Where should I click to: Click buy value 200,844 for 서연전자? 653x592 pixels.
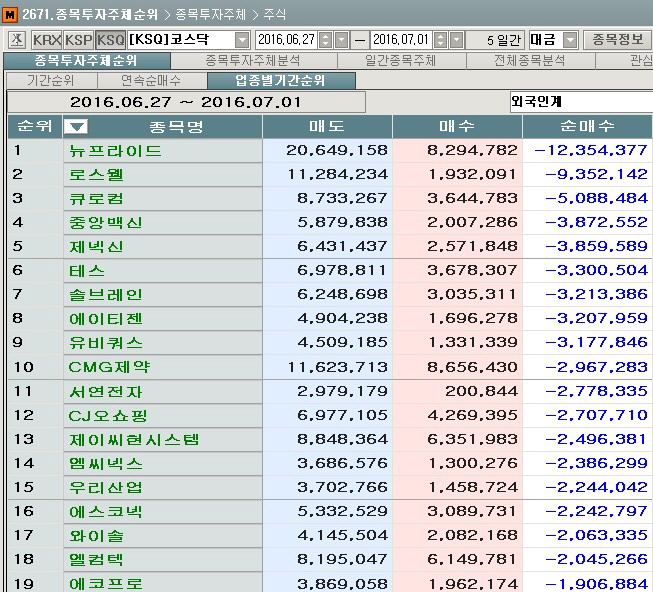481,391
